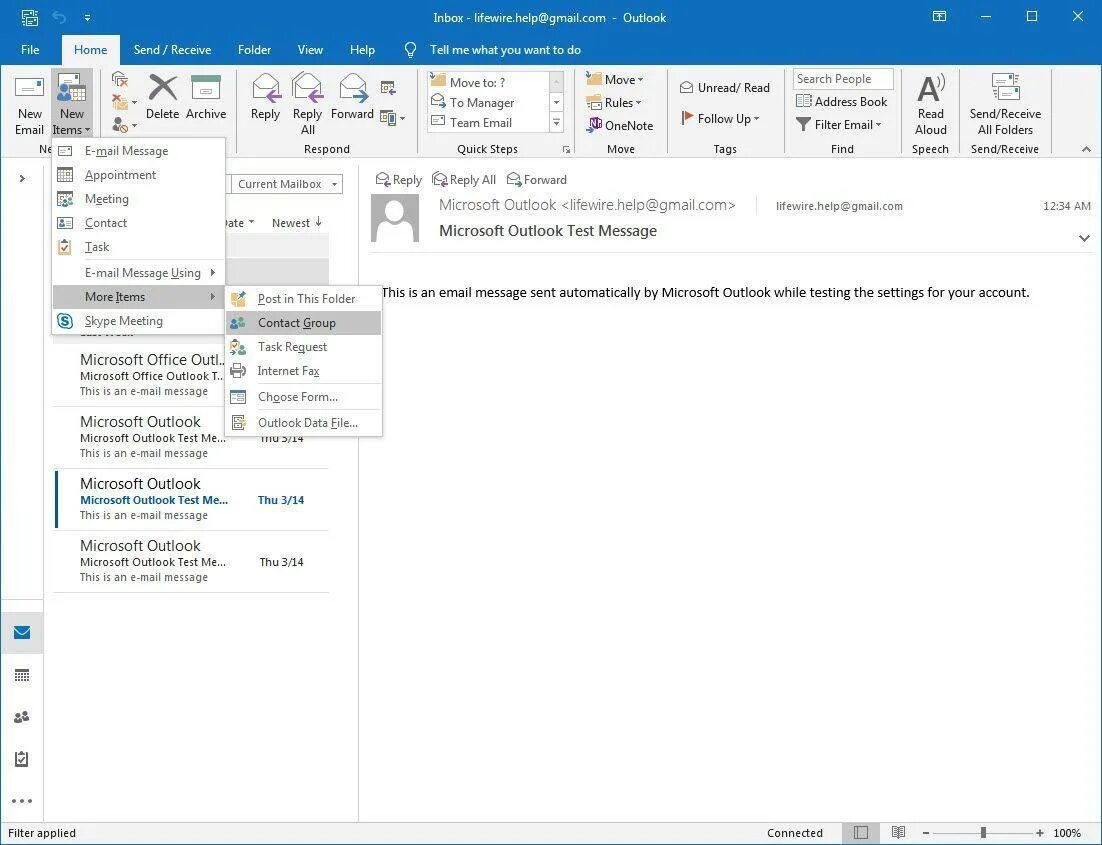Click the Reply All ribbon icon

click(307, 104)
